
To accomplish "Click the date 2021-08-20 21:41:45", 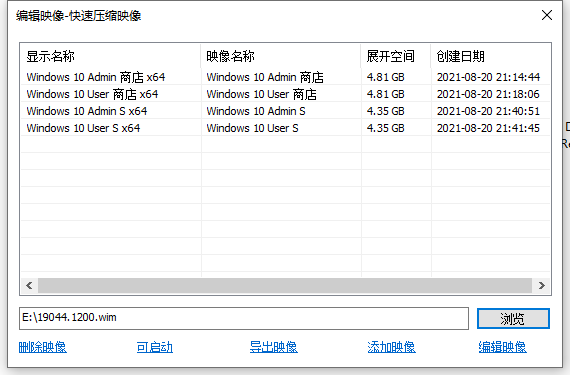I will tap(488, 128).
